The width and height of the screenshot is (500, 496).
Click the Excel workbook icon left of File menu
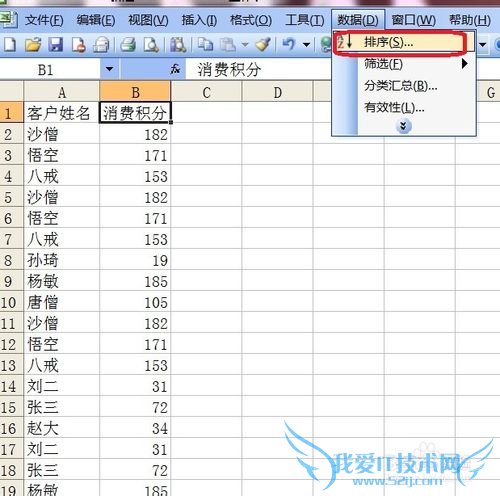click(x=8, y=19)
